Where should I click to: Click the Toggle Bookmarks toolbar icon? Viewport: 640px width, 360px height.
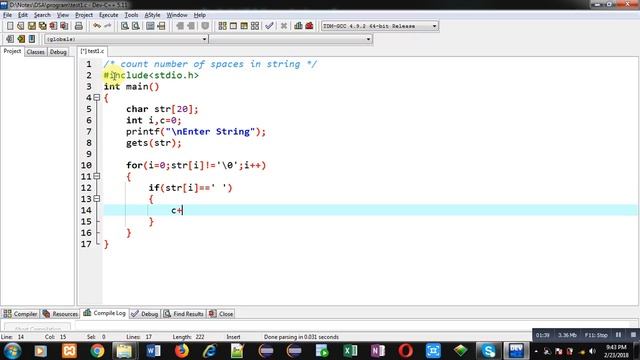[x=21, y=39]
